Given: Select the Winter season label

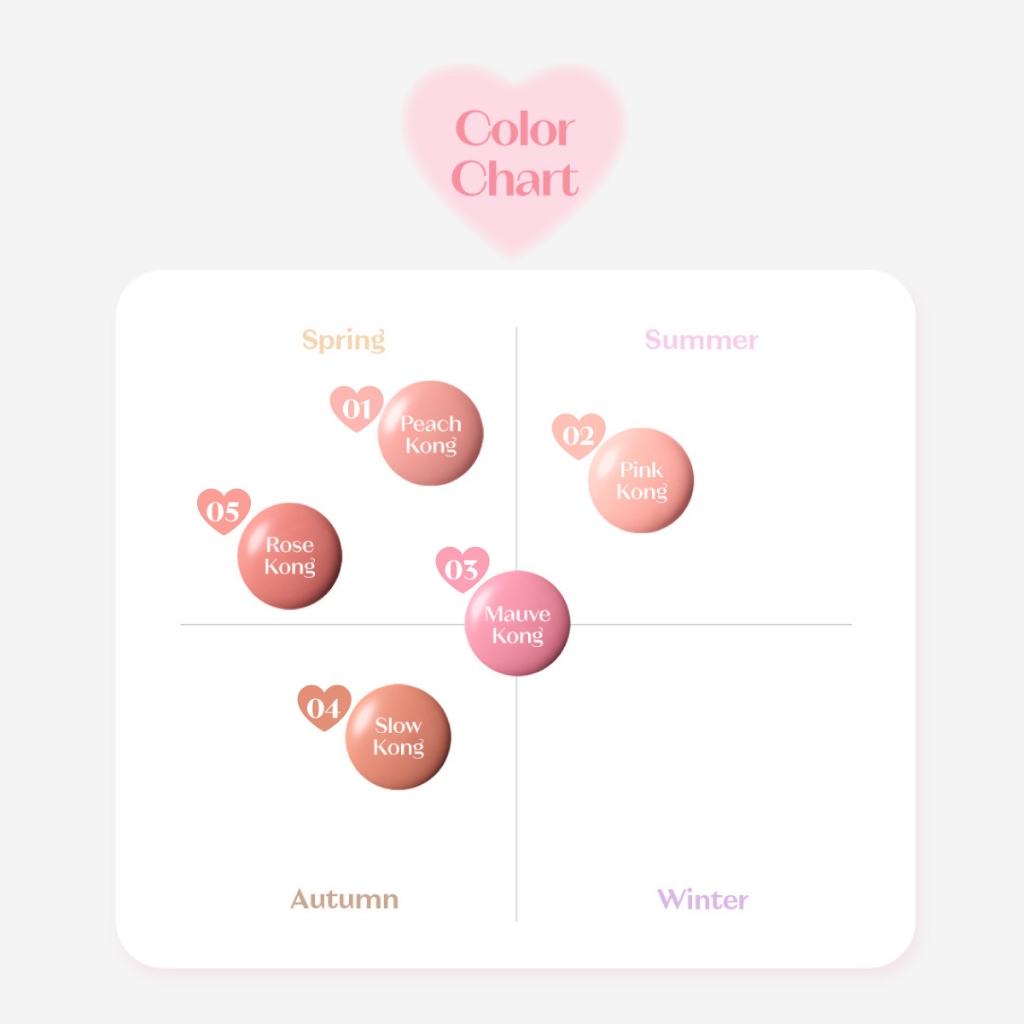Looking at the screenshot, I should click(702, 899).
